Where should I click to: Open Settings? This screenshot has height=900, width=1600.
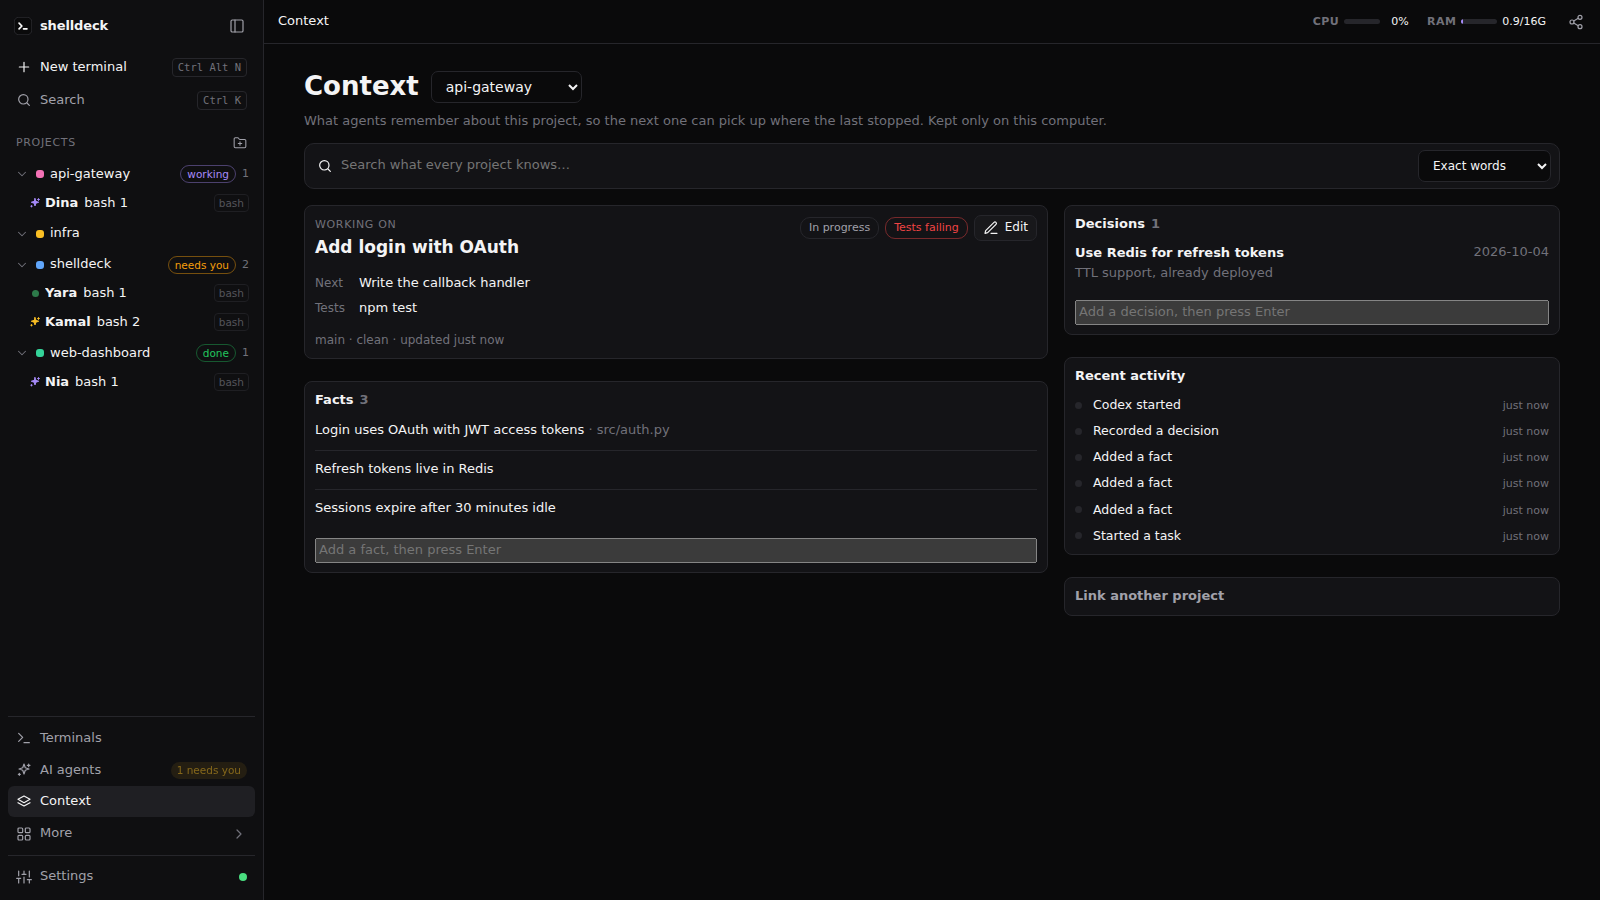(x=131, y=876)
